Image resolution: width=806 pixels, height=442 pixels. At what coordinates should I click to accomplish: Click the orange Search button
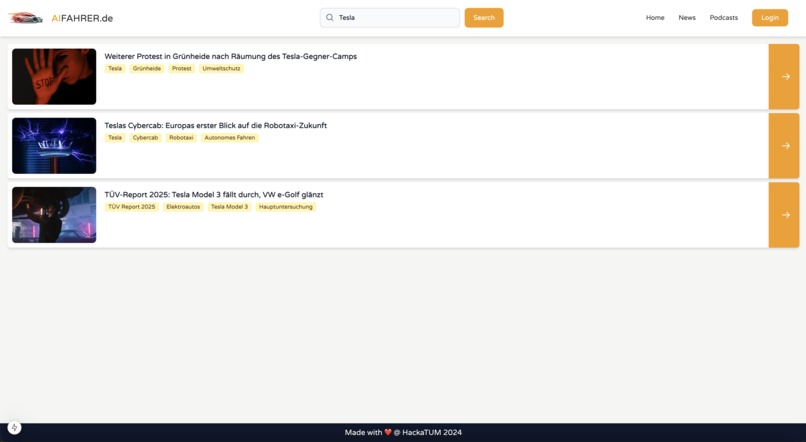[484, 17]
